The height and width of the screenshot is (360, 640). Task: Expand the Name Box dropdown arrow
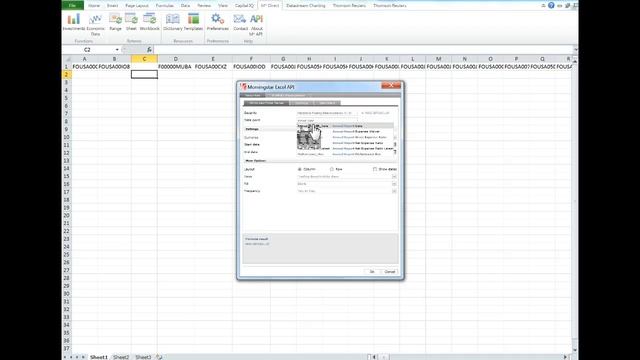(117, 50)
